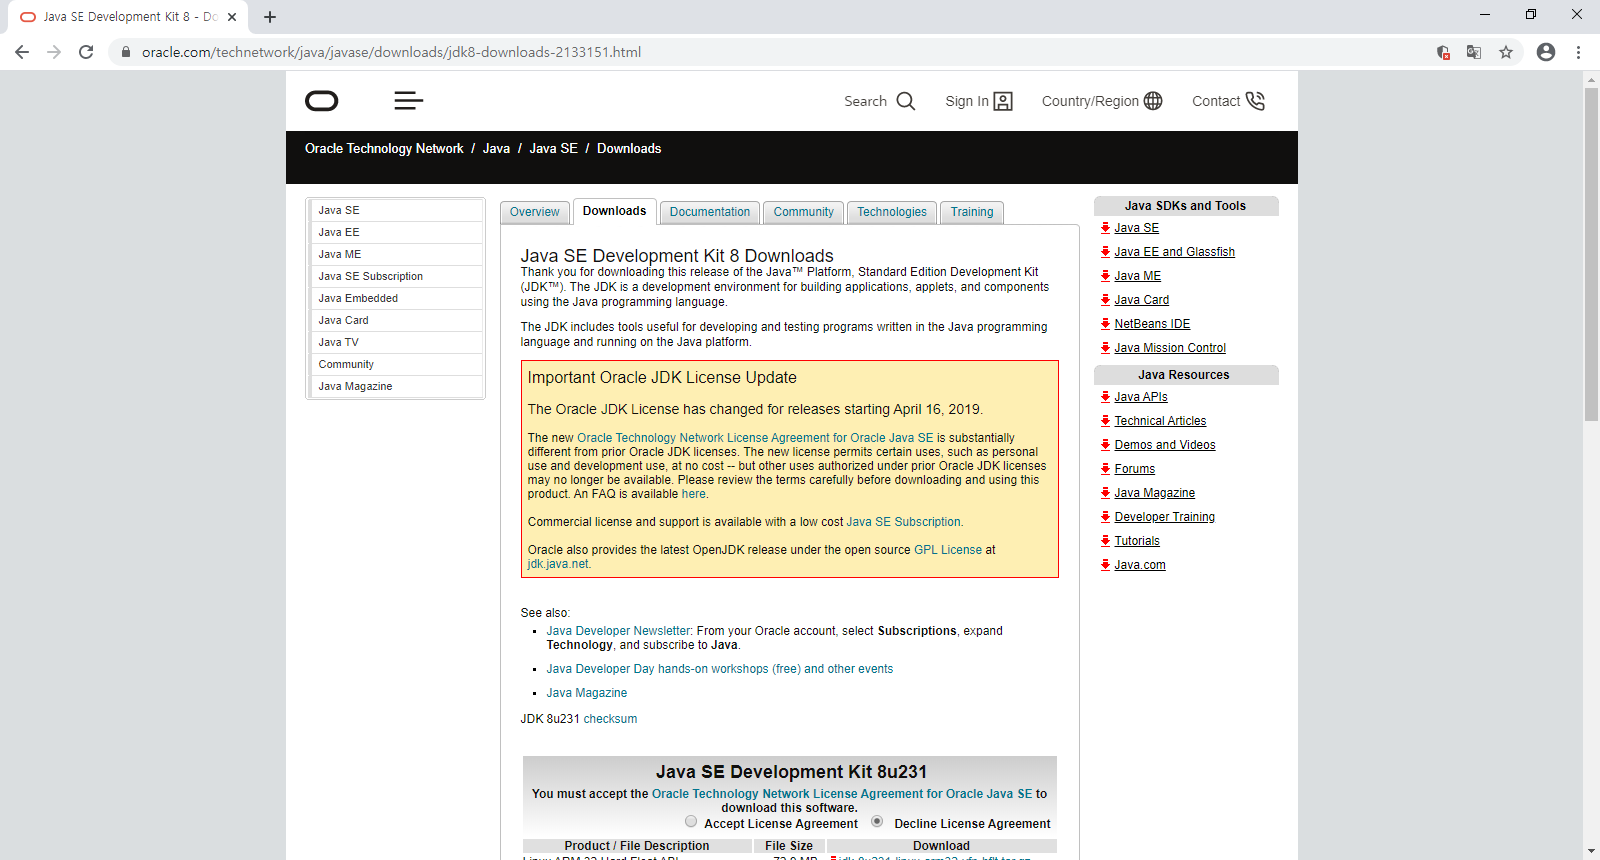Select Accept License Agreement radio button
1600x860 pixels.
(x=691, y=822)
